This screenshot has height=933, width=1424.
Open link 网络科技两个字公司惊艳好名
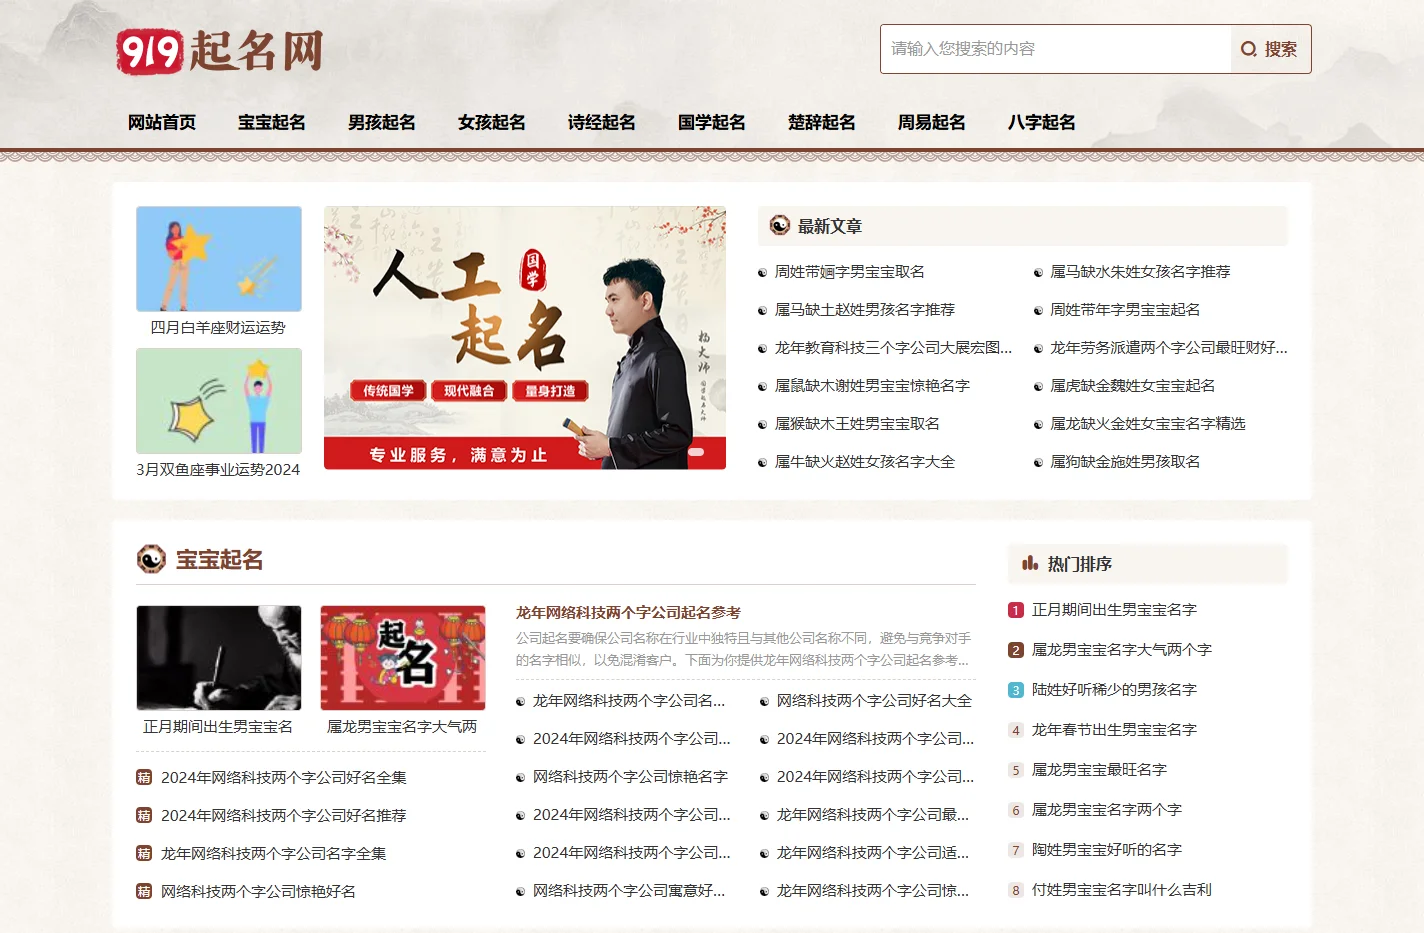click(x=258, y=891)
